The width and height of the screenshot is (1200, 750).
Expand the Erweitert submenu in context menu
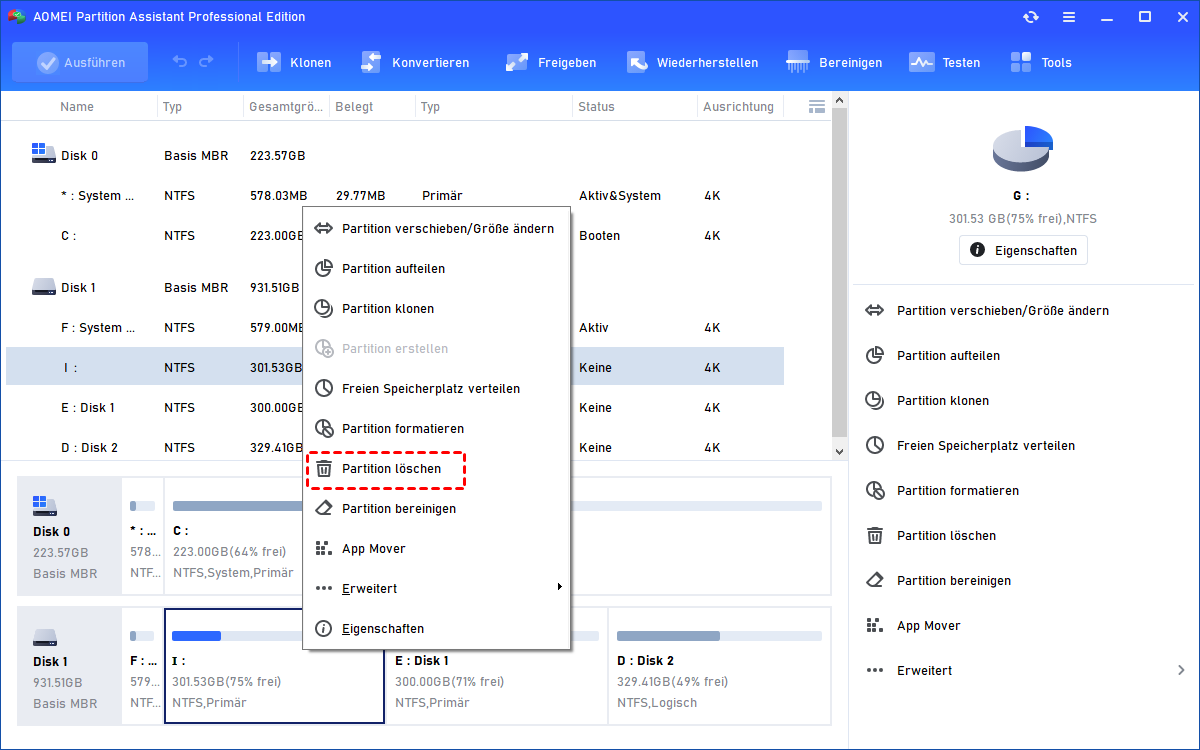tap(437, 588)
